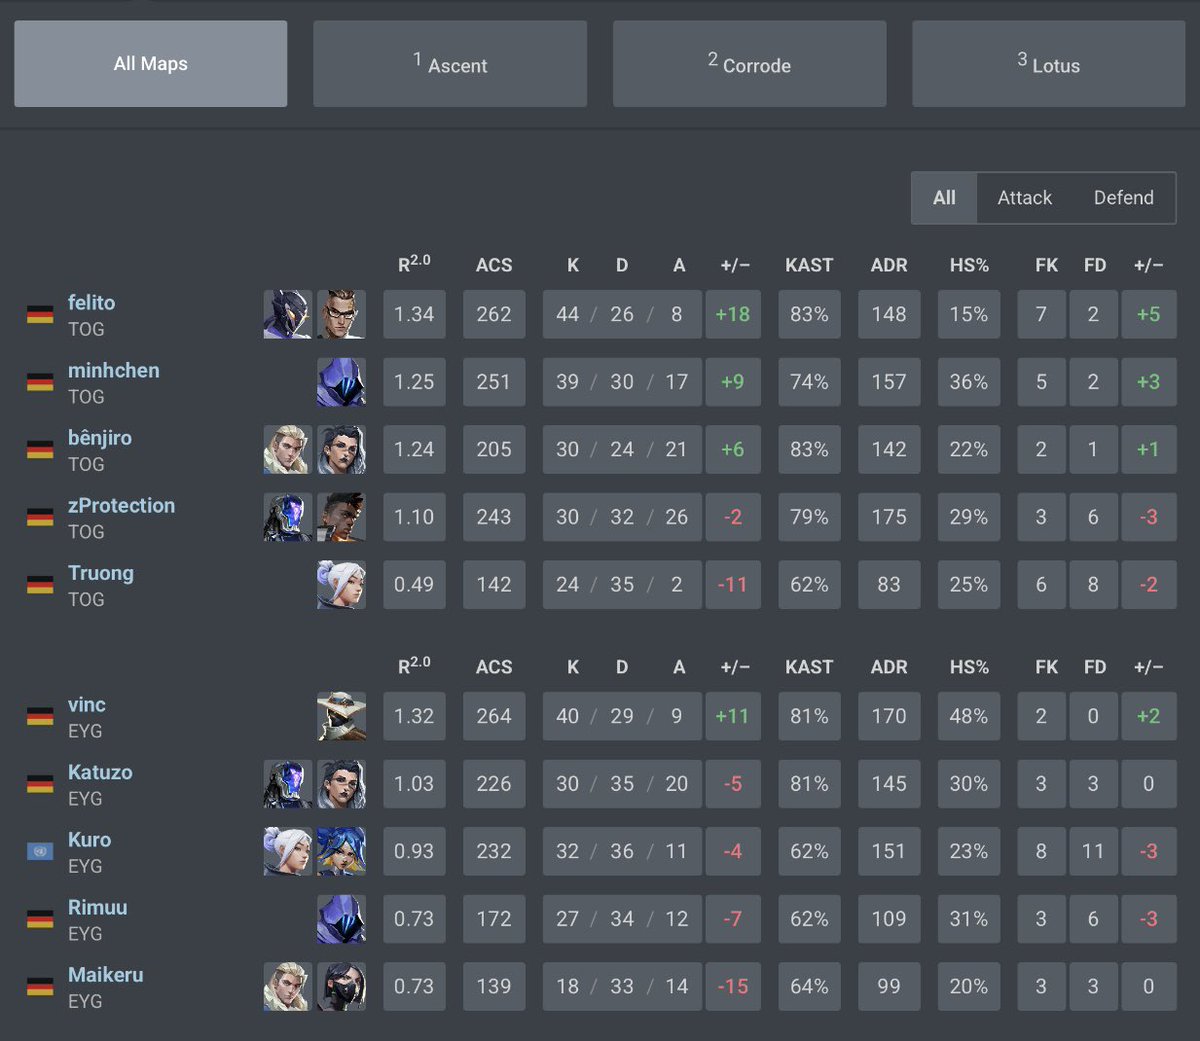Open minhchen's player profile
The width and height of the screenshot is (1200, 1041).
click(x=113, y=370)
